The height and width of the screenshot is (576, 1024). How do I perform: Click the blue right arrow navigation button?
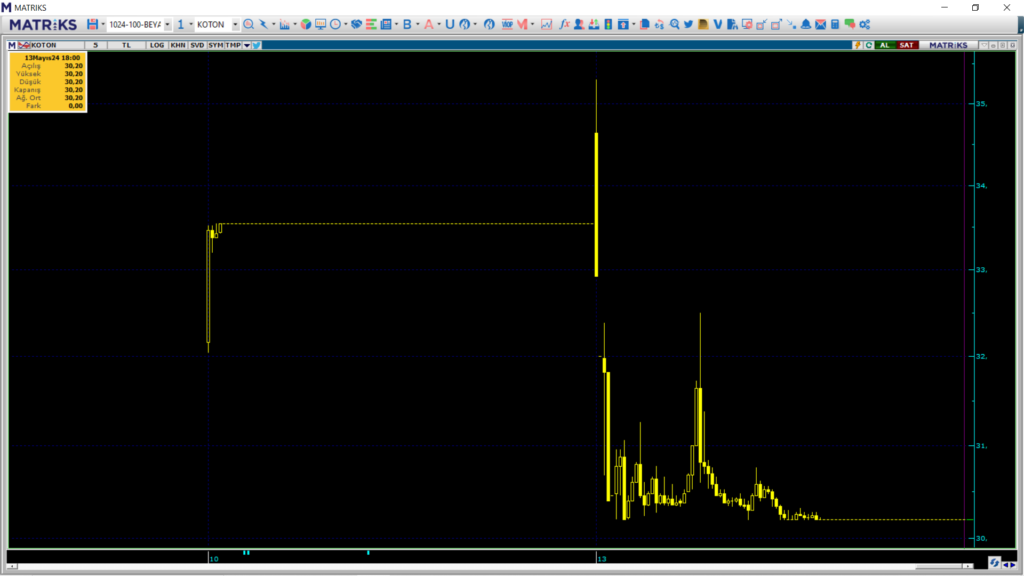(x=1013, y=565)
